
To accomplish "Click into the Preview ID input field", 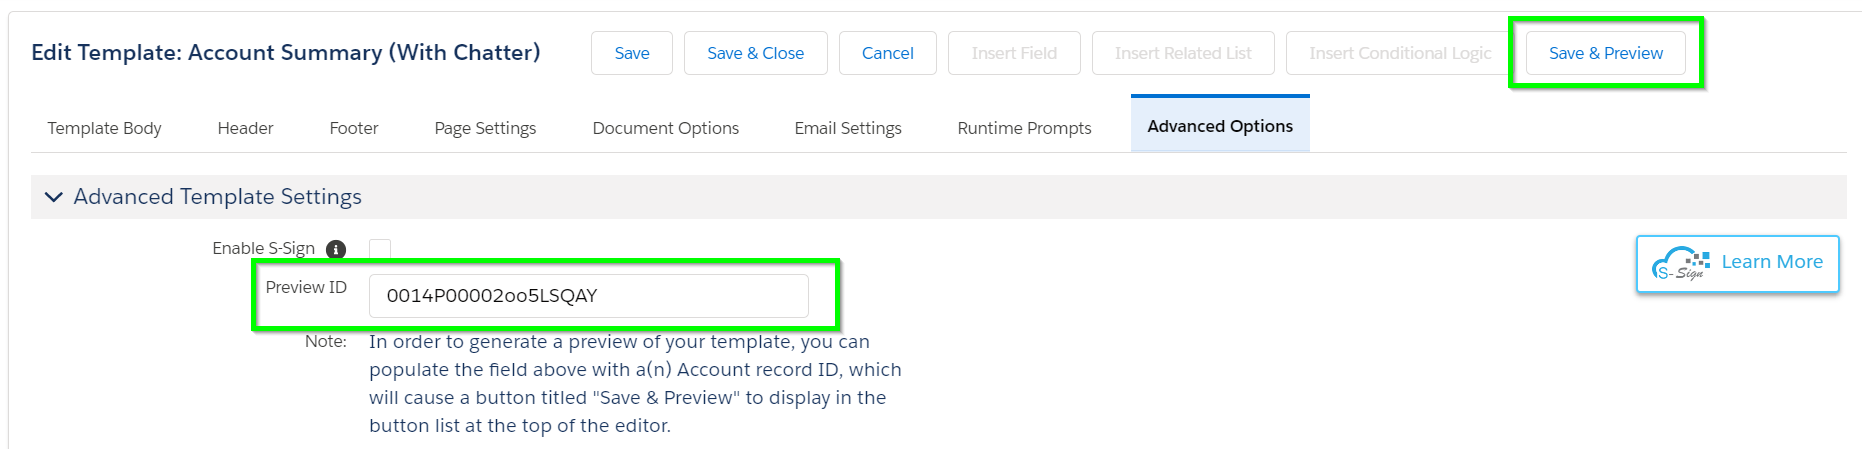I will [x=588, y=296].
